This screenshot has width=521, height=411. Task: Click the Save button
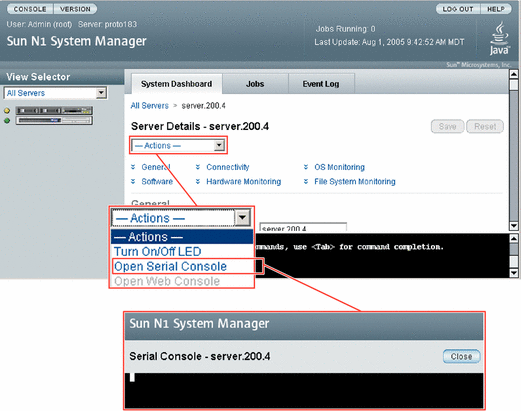(x=447, y=126)
